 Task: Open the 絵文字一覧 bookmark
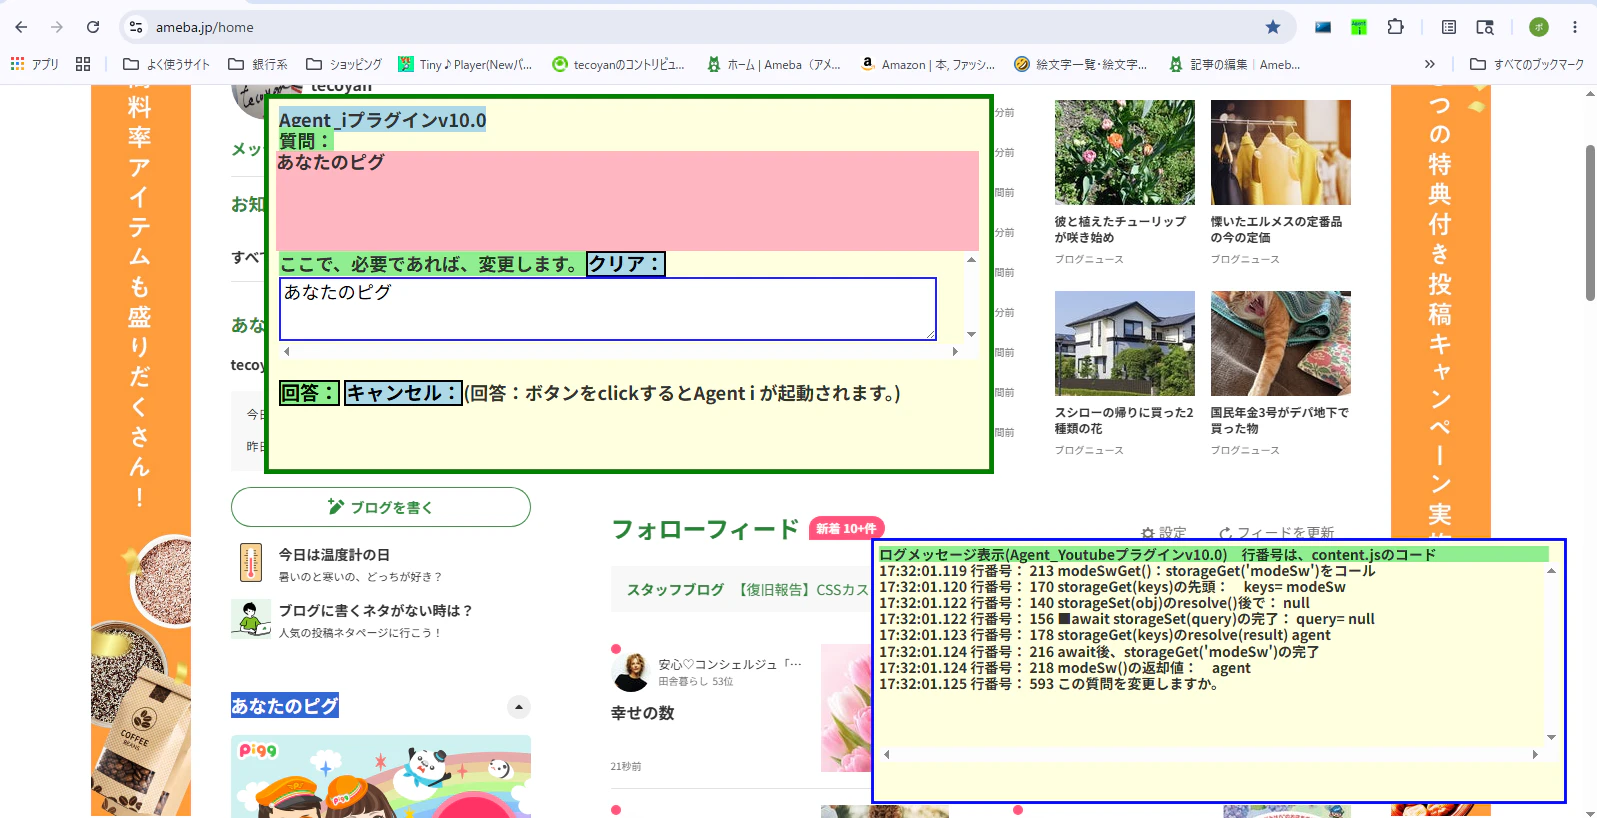coord(1081,64)
